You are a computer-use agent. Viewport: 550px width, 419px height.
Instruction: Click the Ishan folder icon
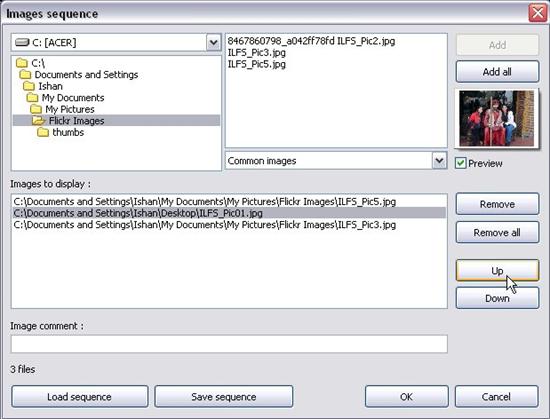(x=29, y=86)
